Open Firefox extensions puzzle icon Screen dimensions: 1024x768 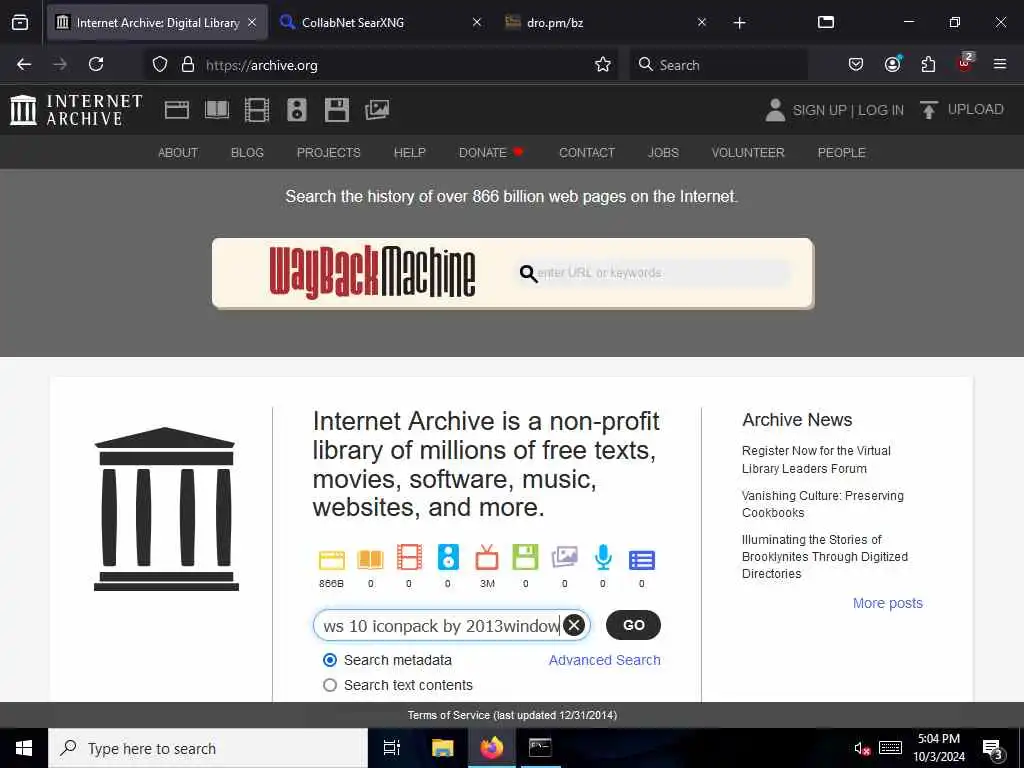click(x=928, y=64)
